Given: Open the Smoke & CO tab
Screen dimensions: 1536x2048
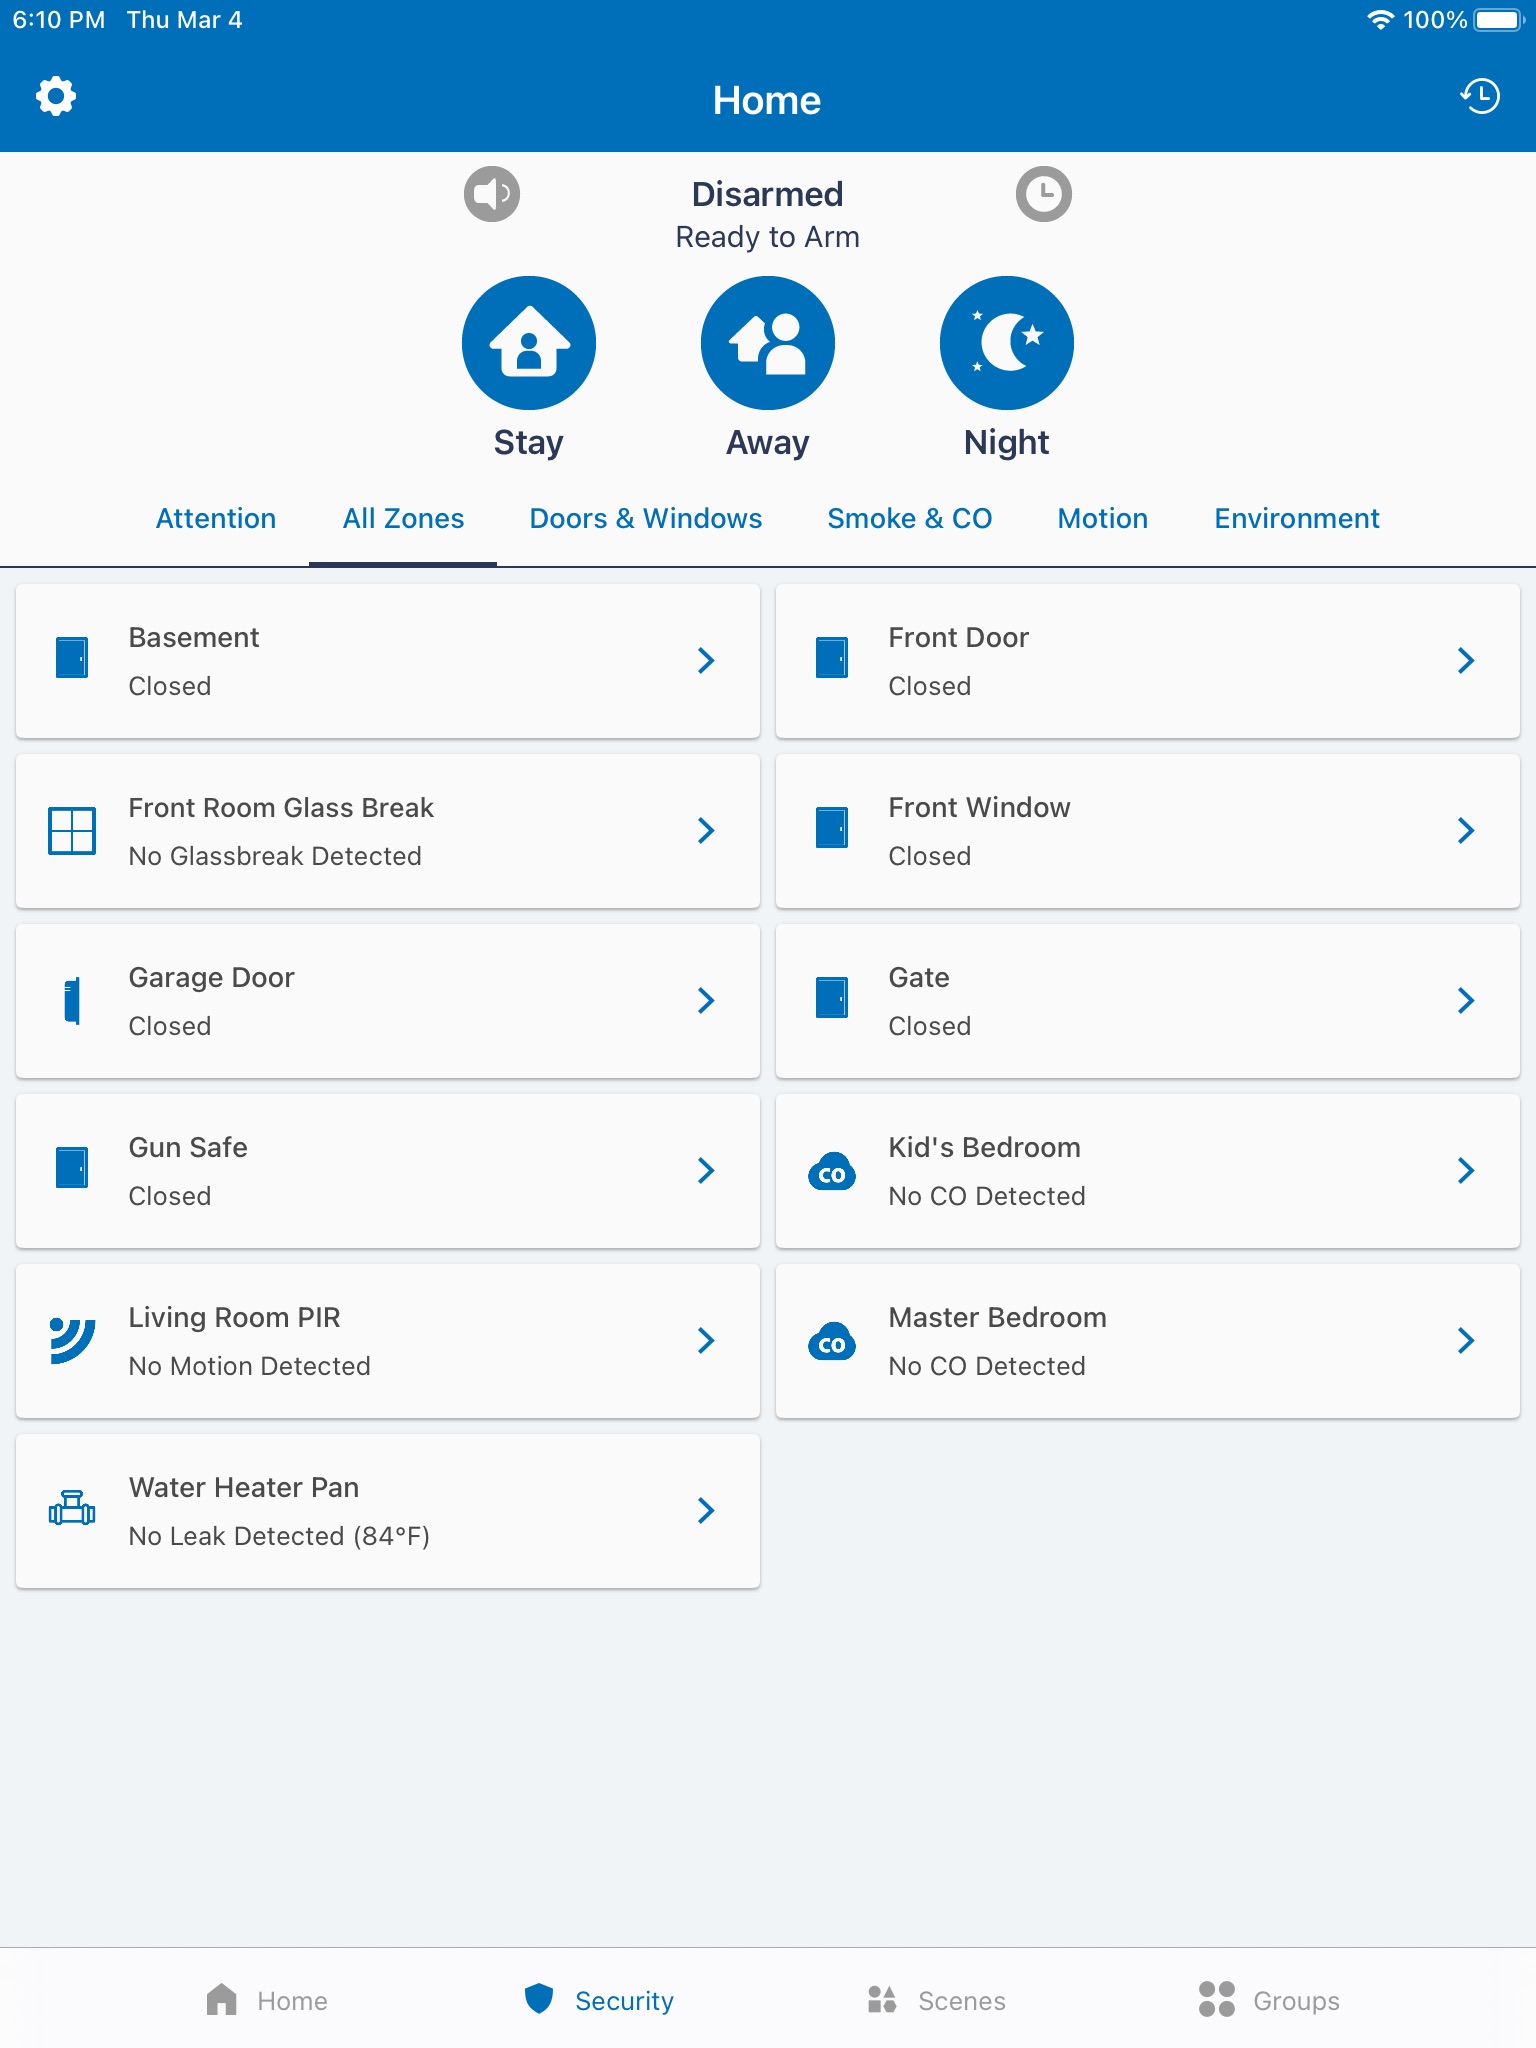Looking at the screenshot, I should pyautogui.click(x=910, y=519).
